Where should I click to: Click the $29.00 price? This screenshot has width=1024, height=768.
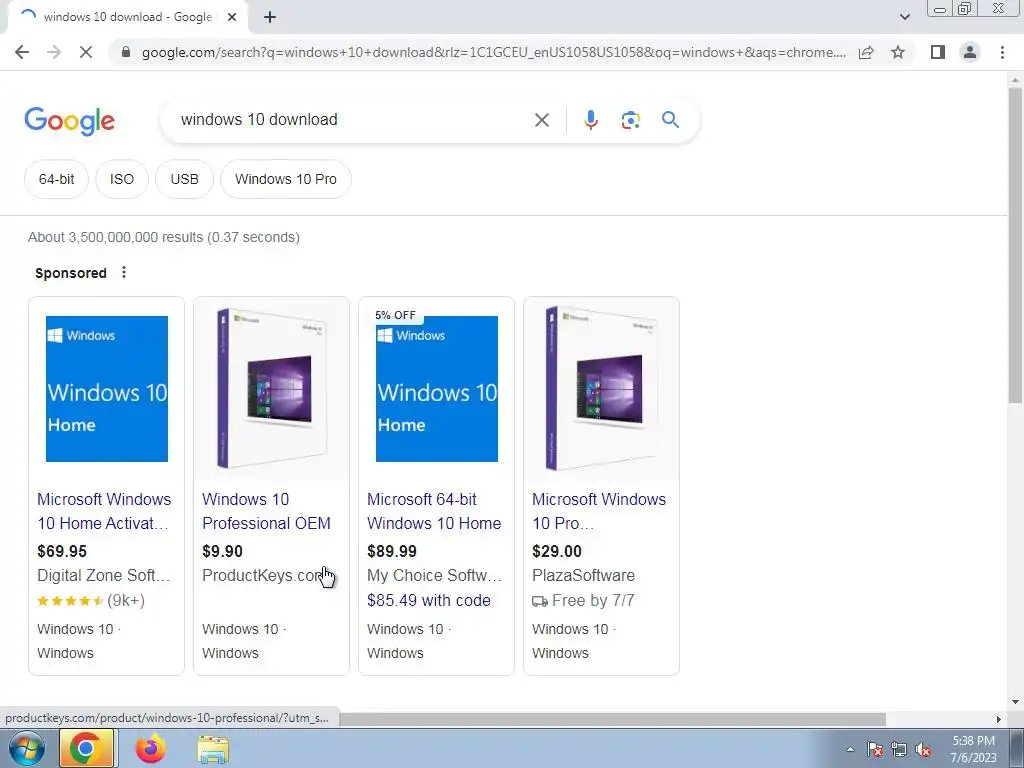click(x=556, y=551)
